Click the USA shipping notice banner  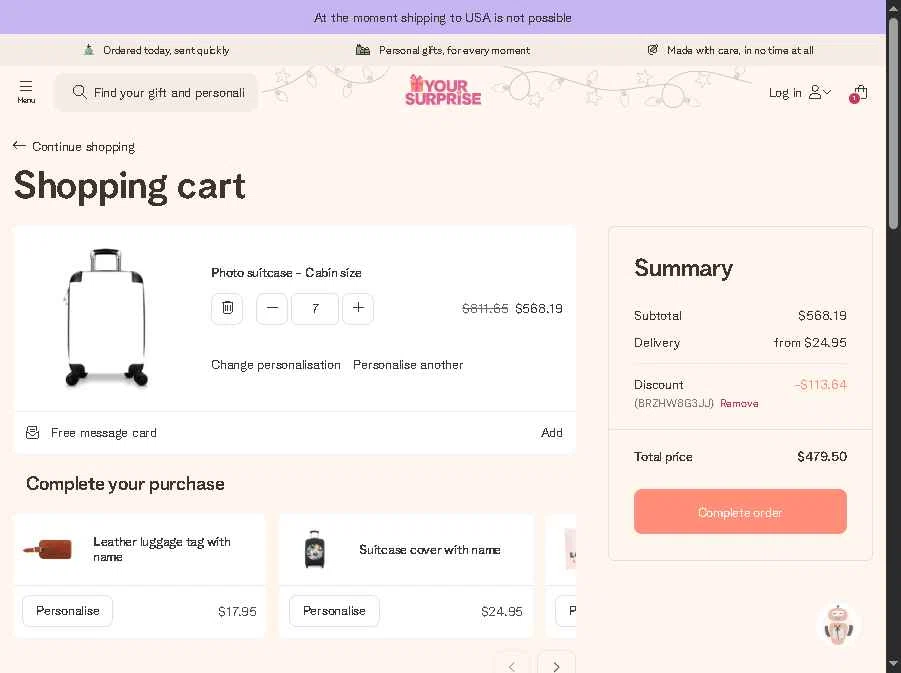tap(442, 17)
